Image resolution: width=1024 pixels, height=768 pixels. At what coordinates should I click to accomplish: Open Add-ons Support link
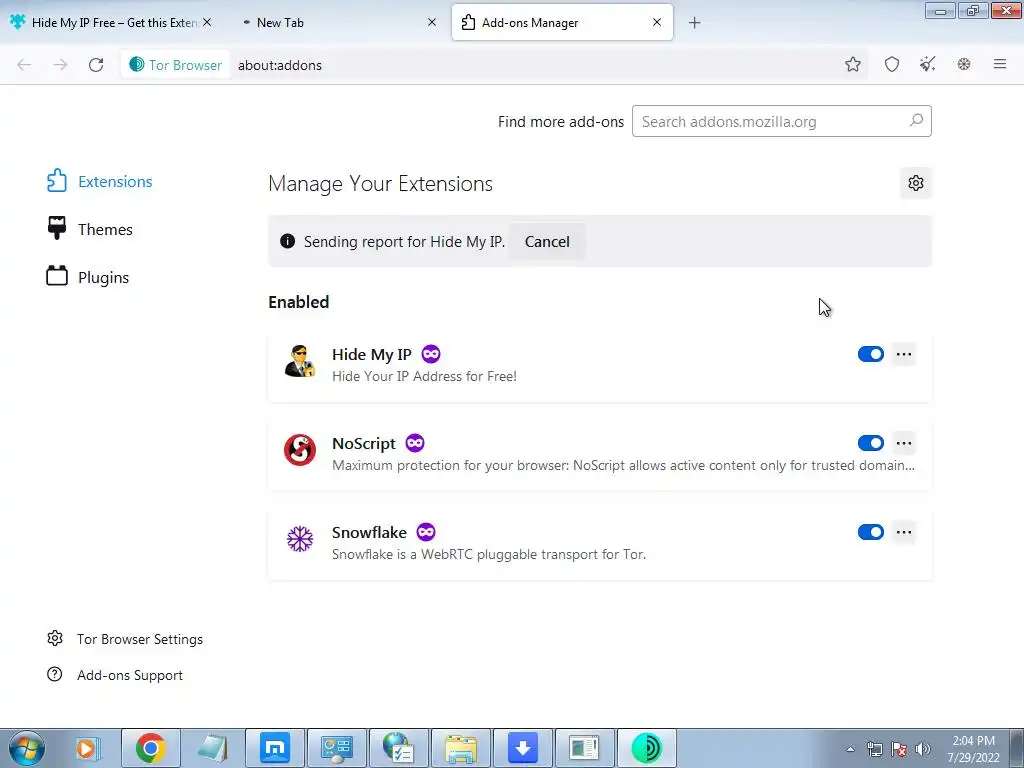point(115,675)
